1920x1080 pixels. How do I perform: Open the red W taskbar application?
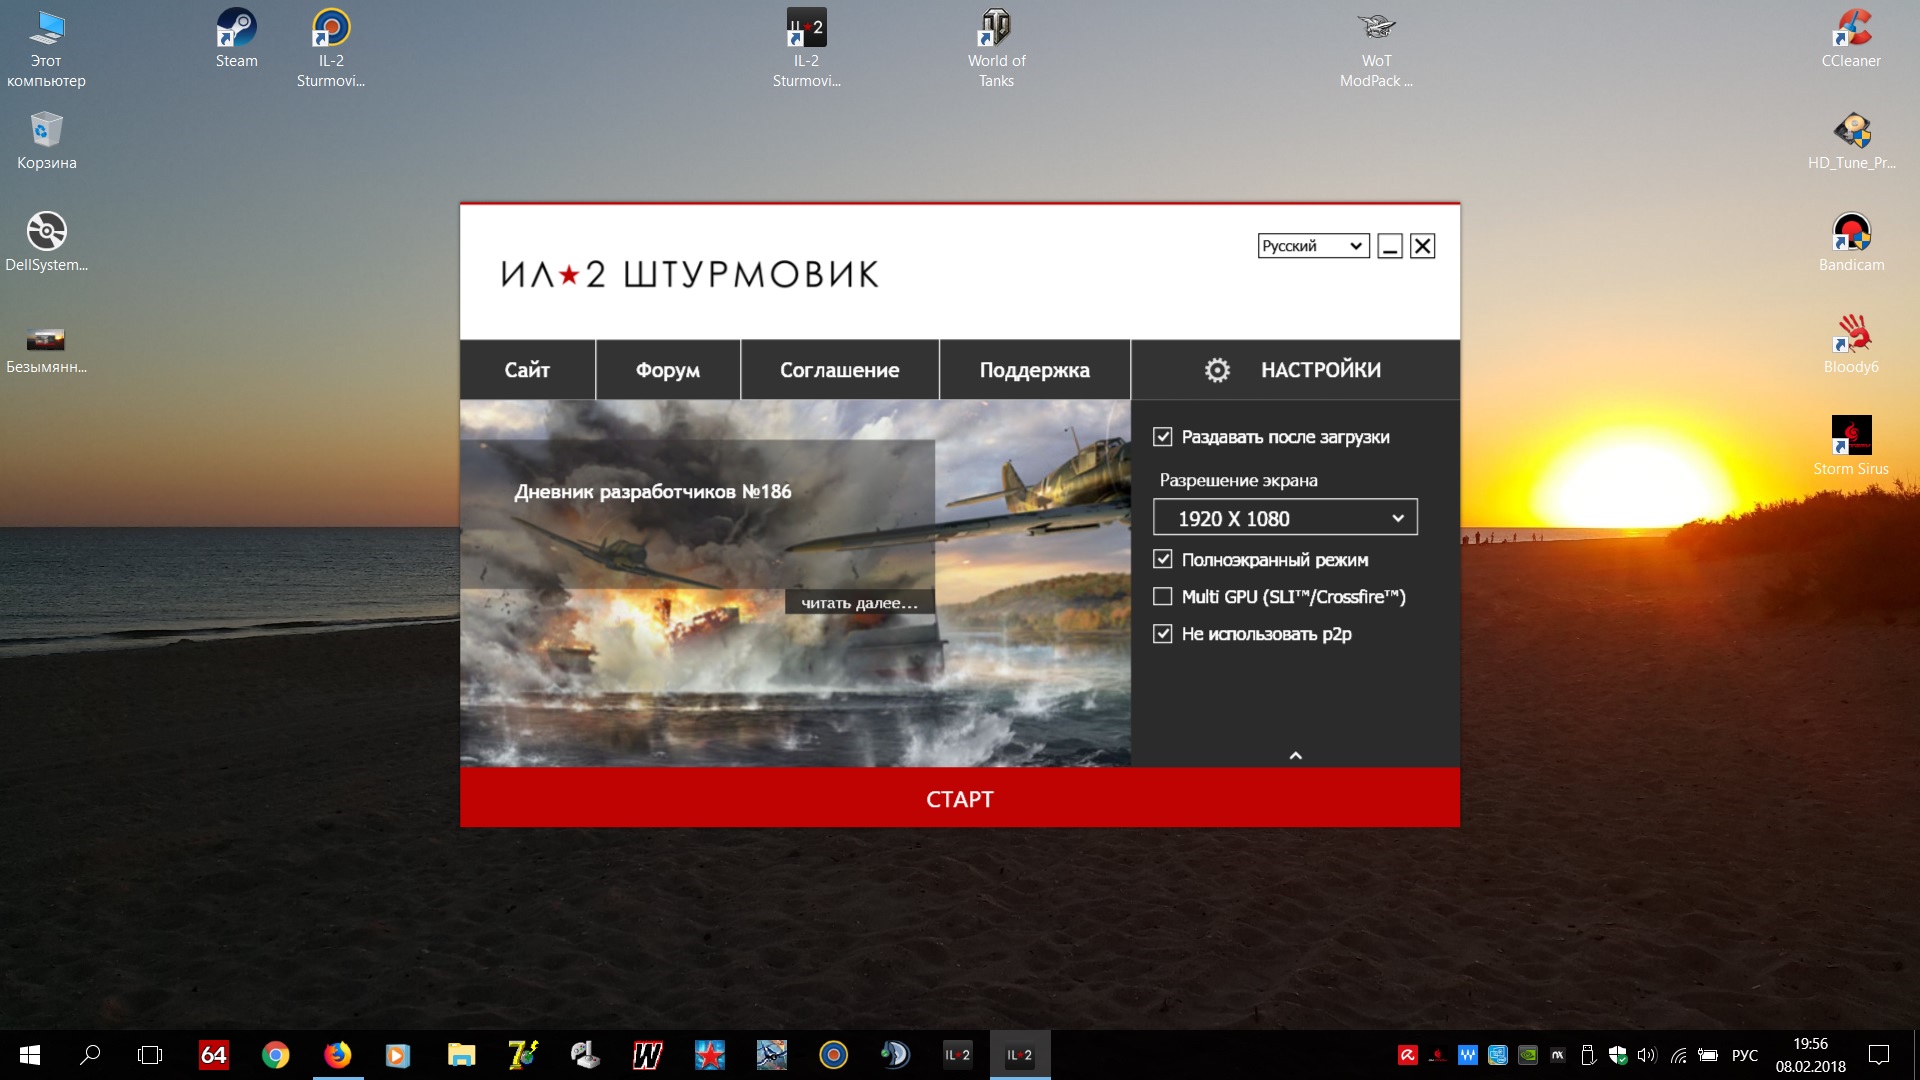(x=647, y=1055)
